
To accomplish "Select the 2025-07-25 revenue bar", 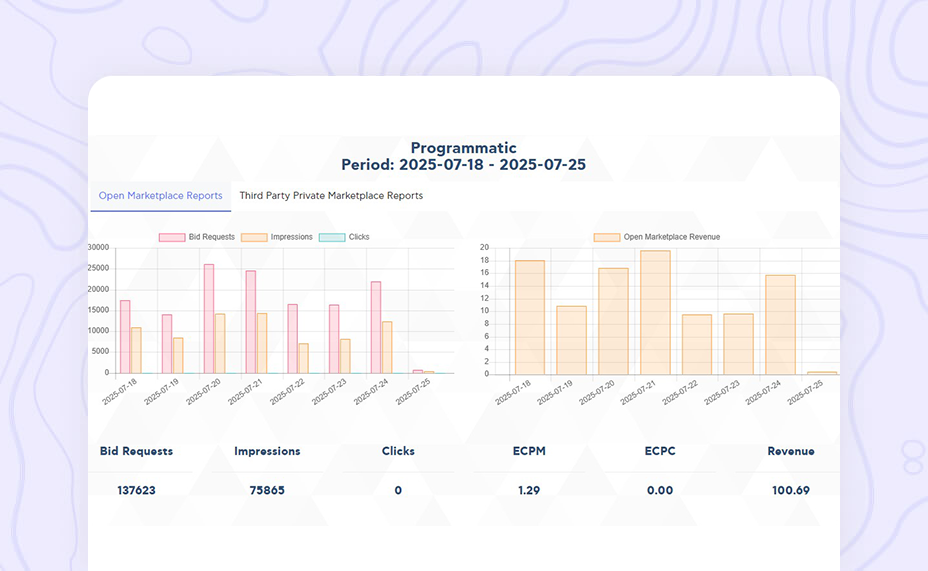I will click(x=822, y=373).
